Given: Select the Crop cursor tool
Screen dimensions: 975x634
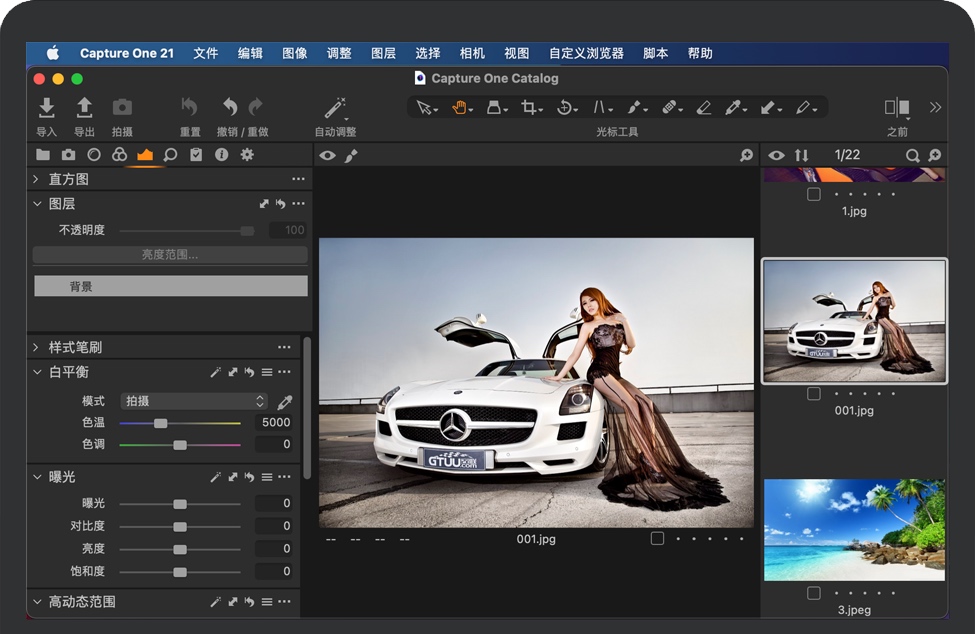Looking at the screenshot, I should pos(529,108).
